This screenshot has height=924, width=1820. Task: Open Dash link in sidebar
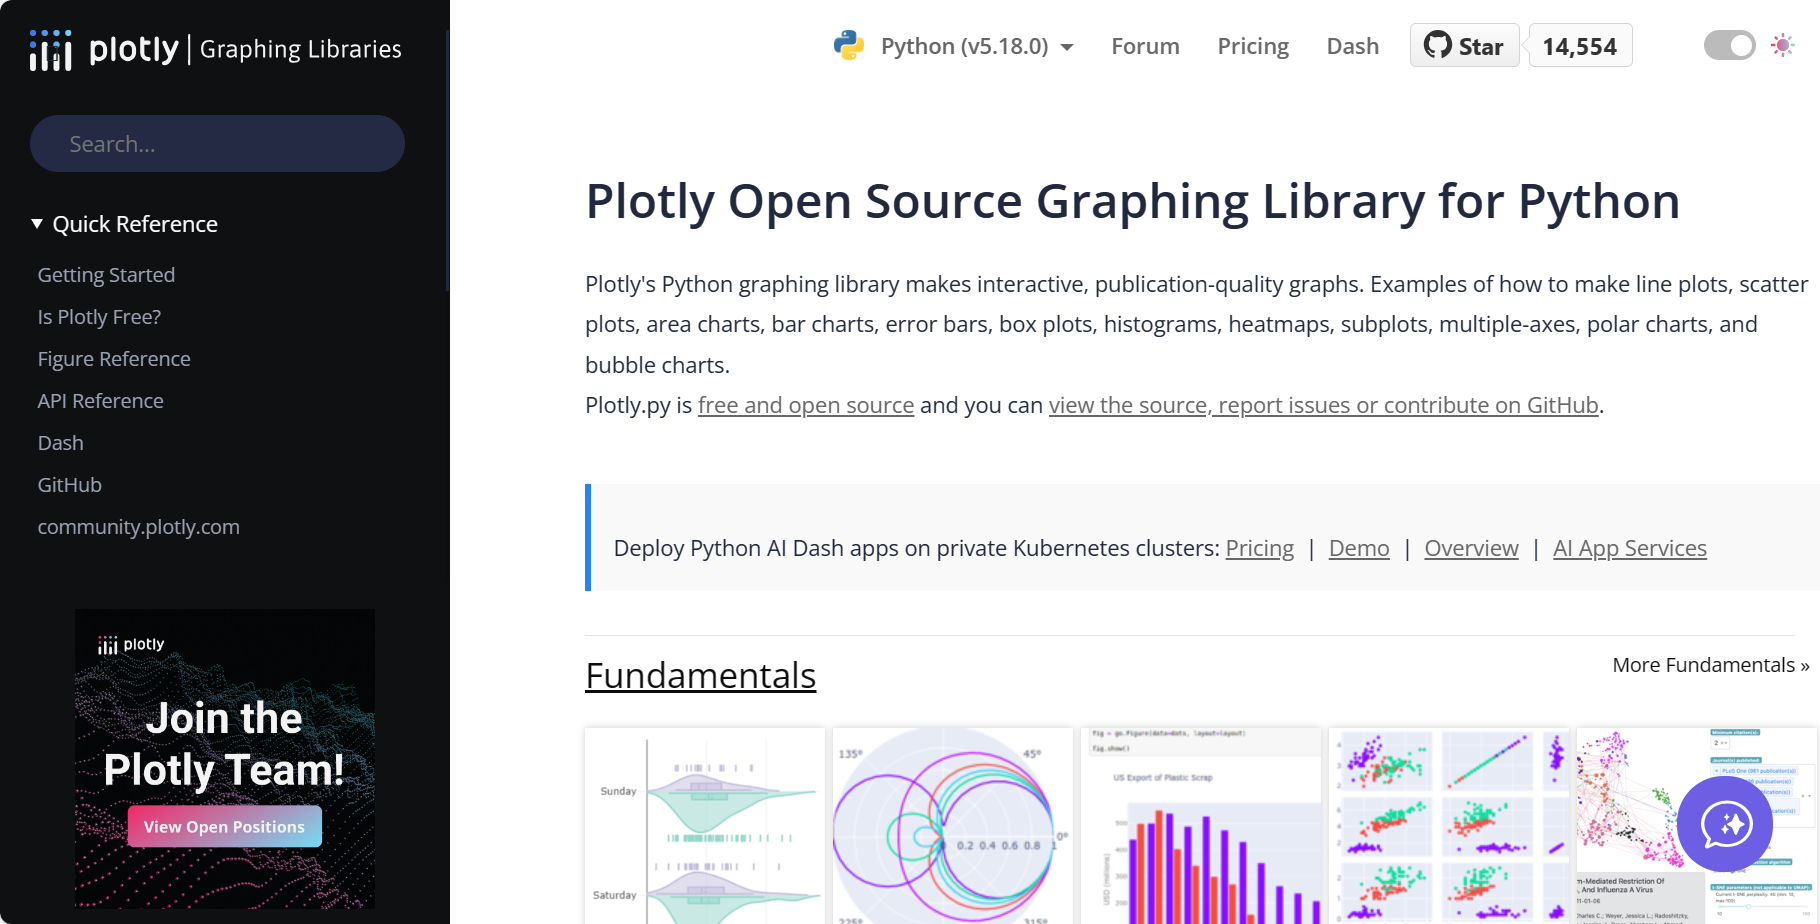pyautogui.click(x=60, y=443)
